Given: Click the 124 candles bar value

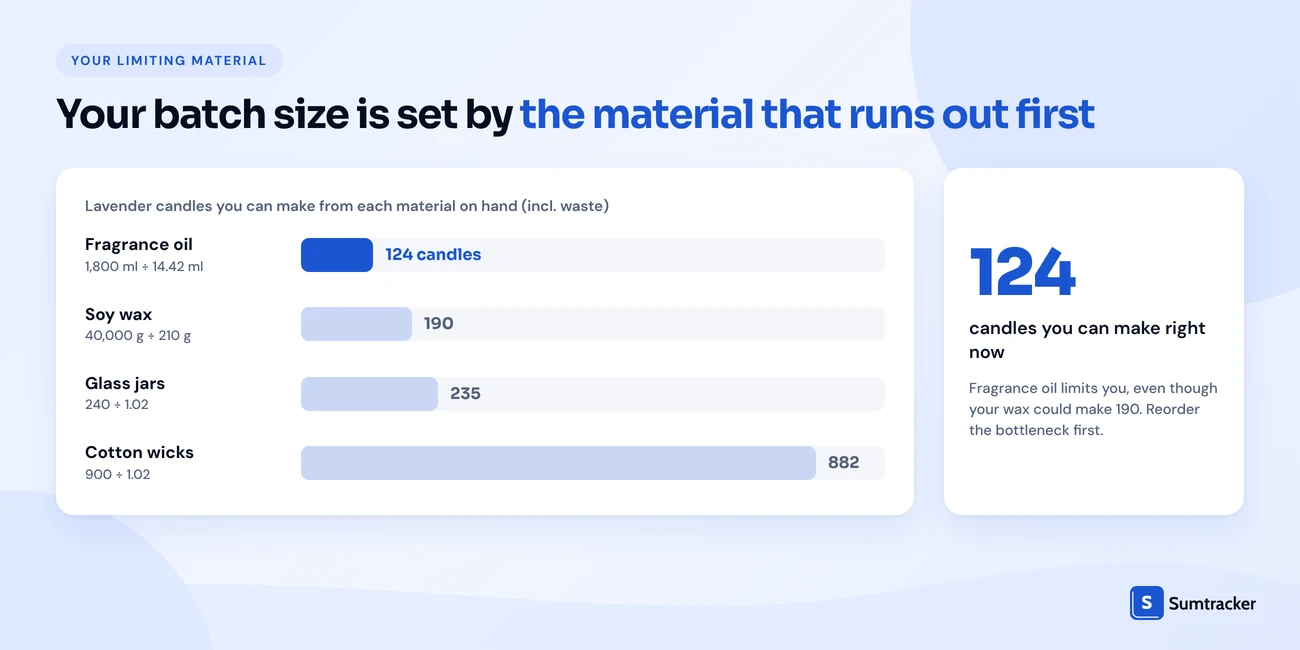Looking at the screenshot, I should click(x=433, y=255).
